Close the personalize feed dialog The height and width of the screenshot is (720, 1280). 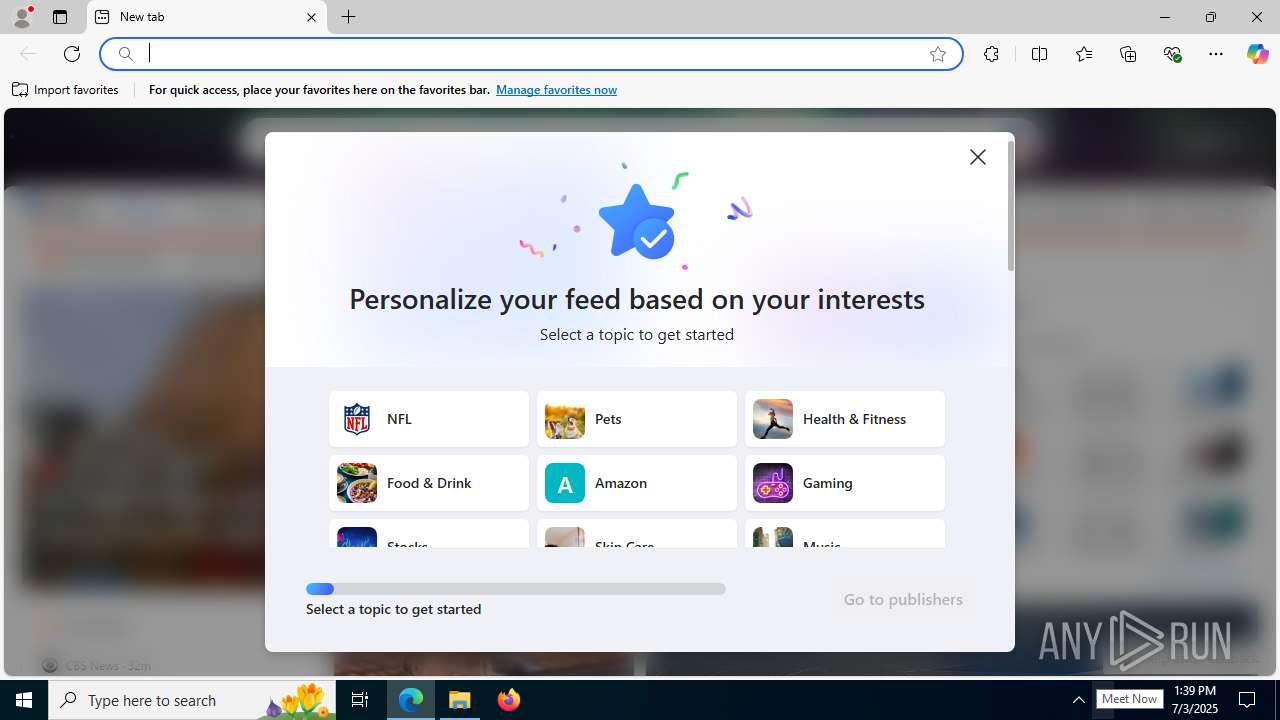point(978,157)
